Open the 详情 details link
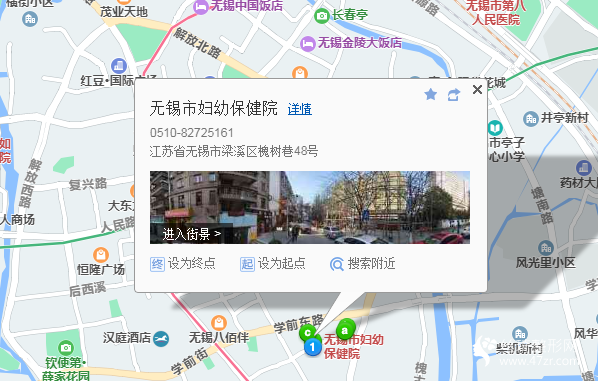The image size is (598, 381). 299,109
